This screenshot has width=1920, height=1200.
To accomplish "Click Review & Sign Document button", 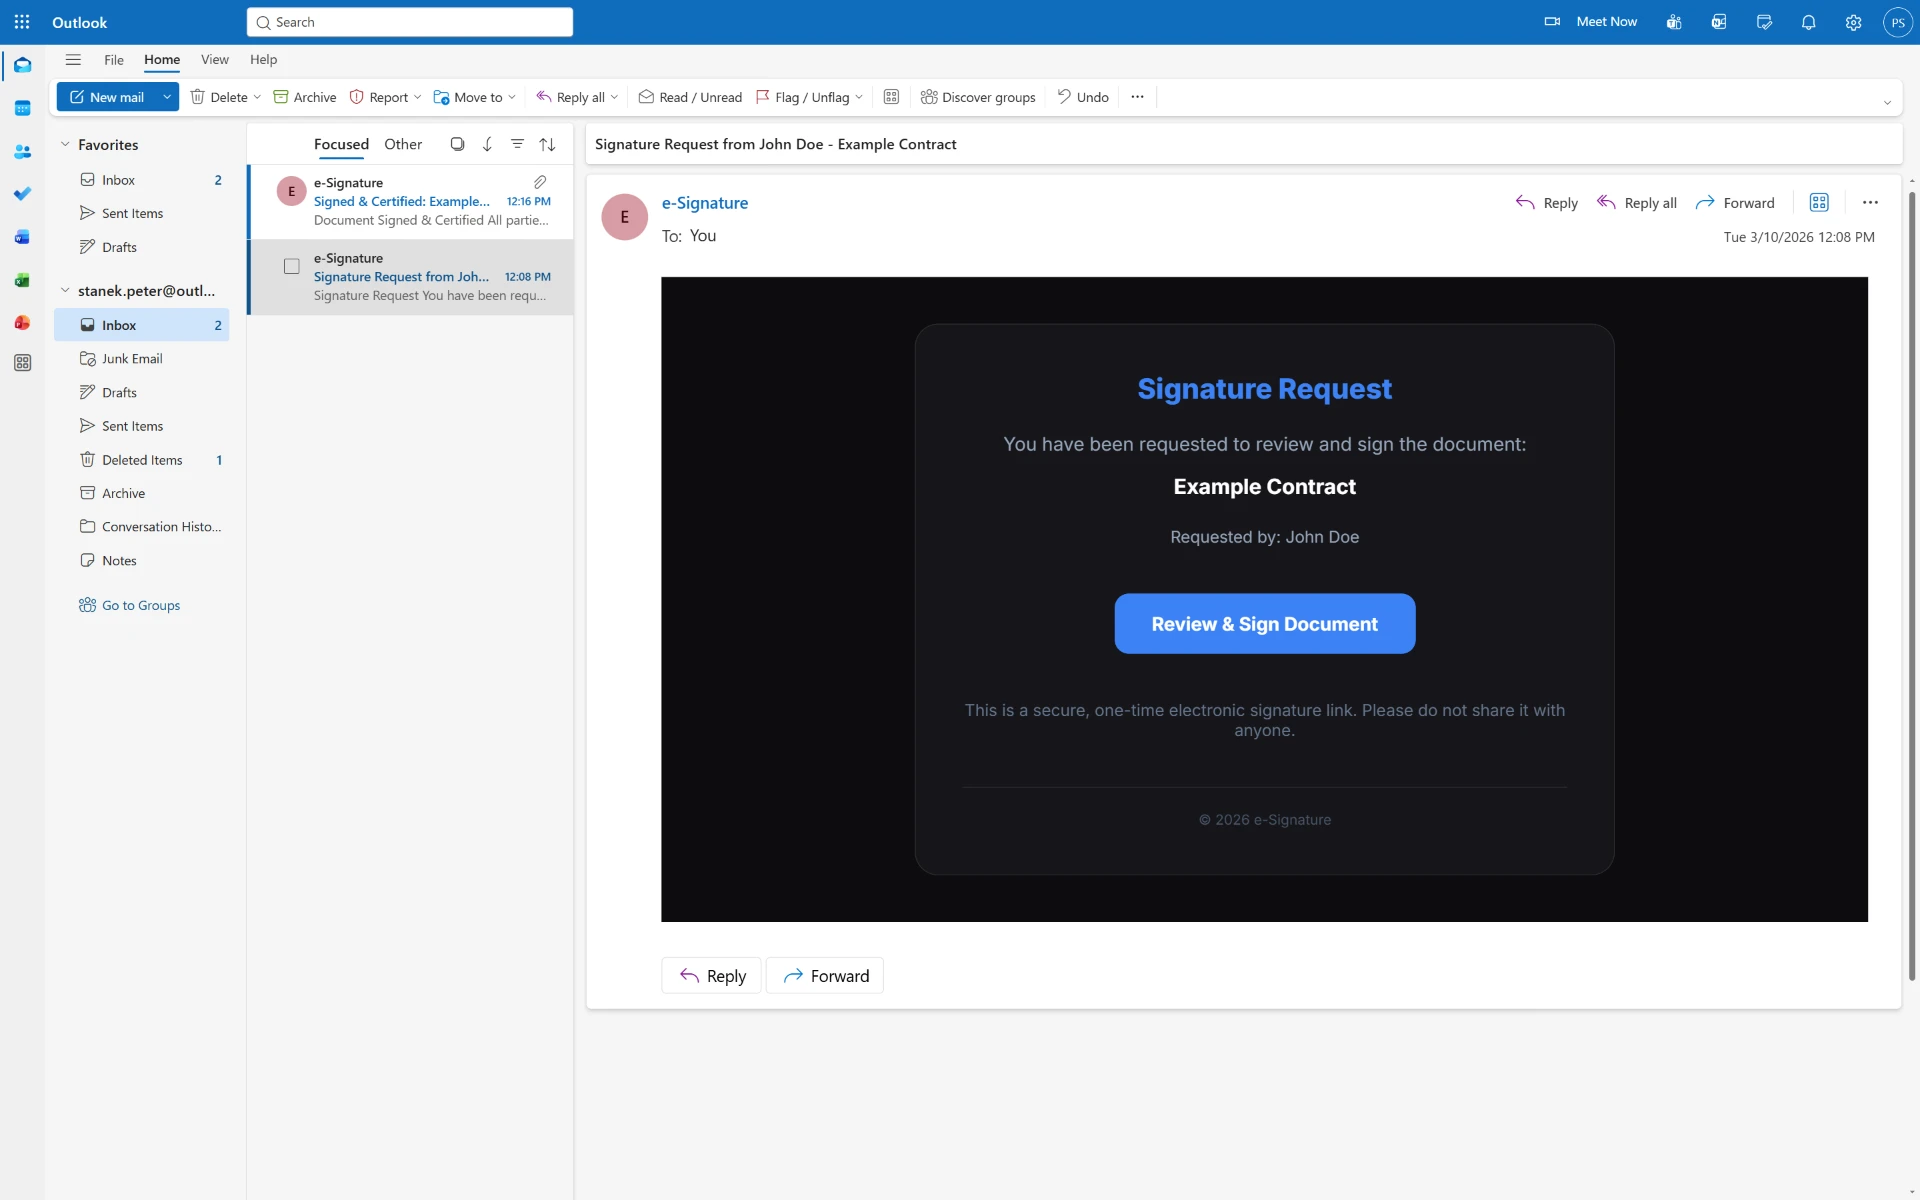I will coord(1264,624).
